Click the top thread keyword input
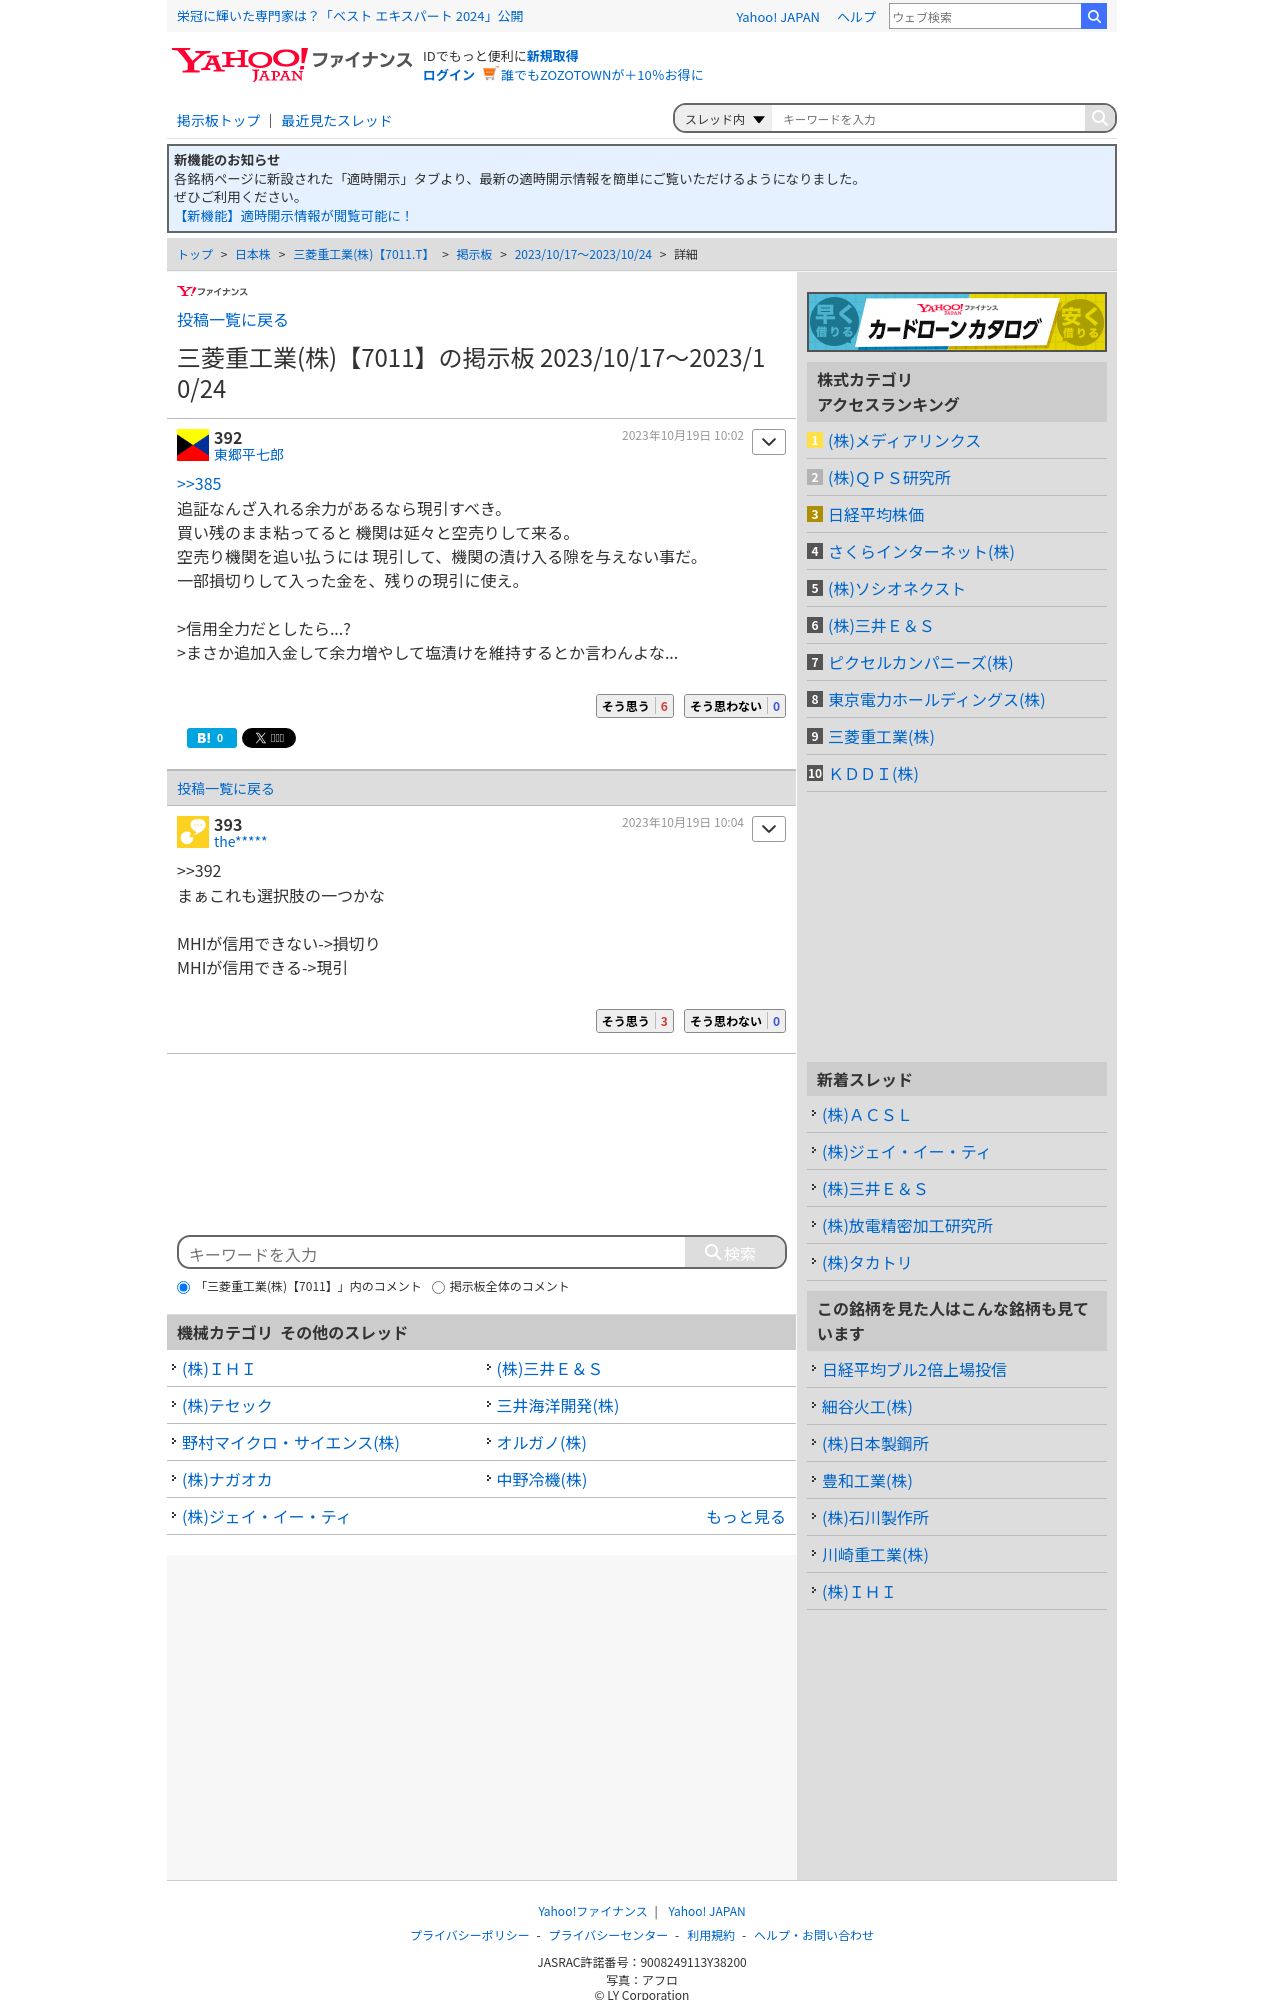The height and width of the screenshot is (2000, 1284). (928, 119)
